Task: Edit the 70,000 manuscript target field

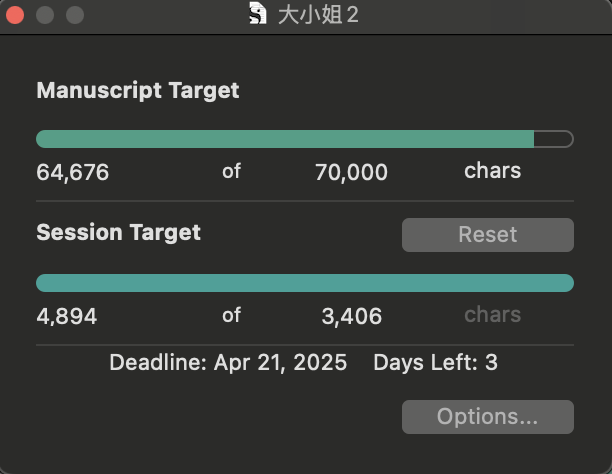Action: click(x=351, y=172)
